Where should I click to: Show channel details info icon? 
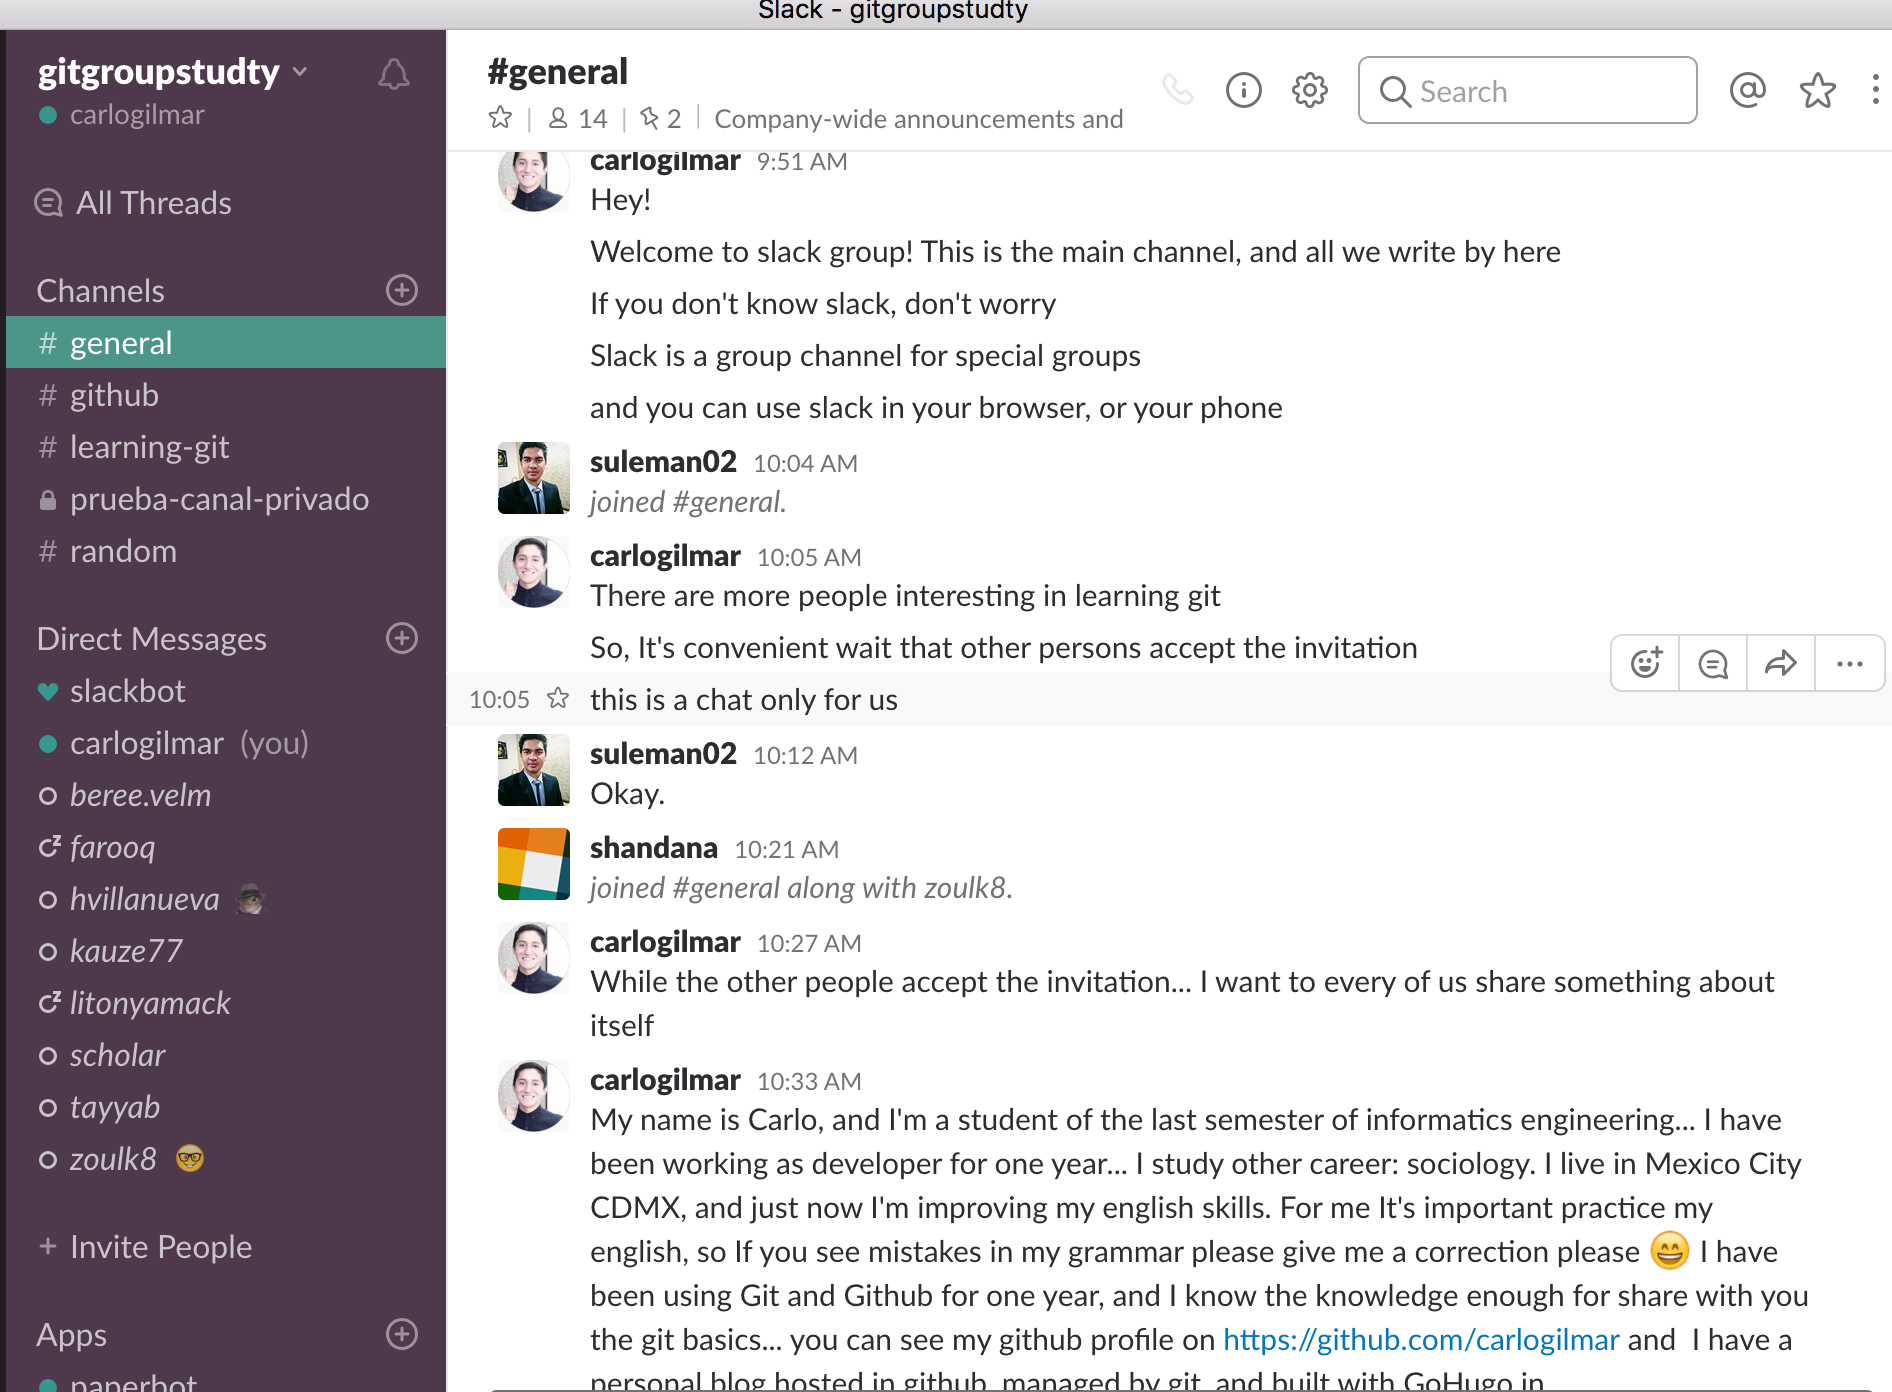pos(1244,90)
